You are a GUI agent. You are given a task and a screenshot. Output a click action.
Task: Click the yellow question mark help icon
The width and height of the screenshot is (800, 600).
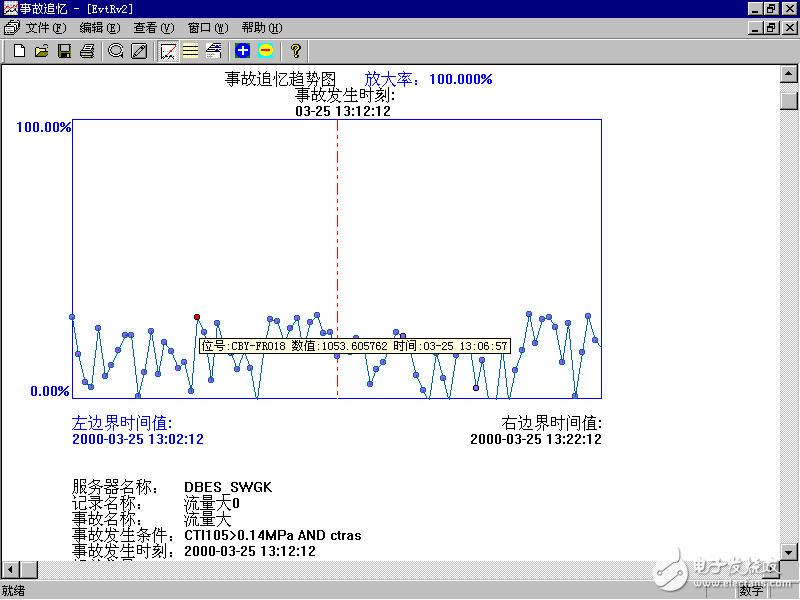[295, 50]
